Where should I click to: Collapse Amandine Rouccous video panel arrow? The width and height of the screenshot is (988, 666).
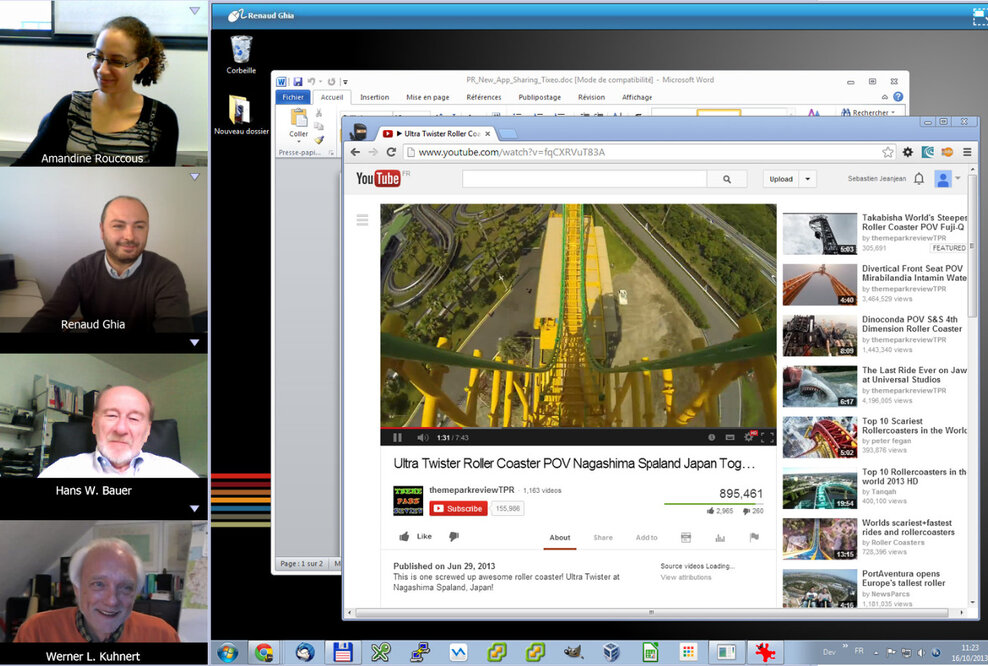194,10
